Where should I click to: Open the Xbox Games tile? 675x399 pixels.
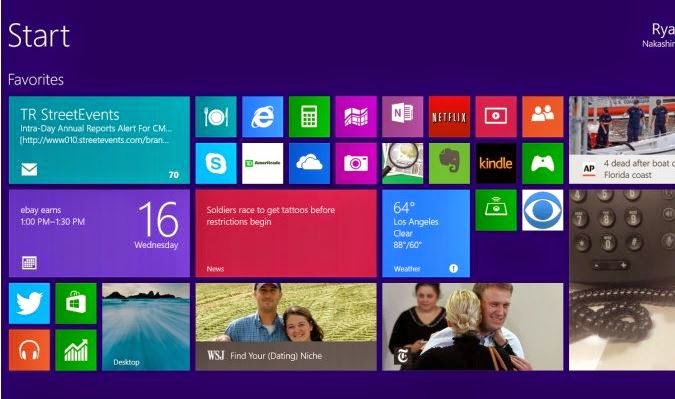coord(542,164)
